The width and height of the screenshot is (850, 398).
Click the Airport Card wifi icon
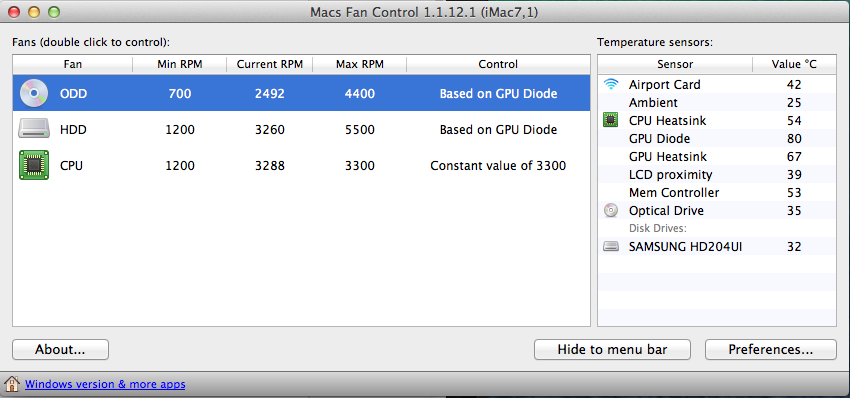(611, 85)
